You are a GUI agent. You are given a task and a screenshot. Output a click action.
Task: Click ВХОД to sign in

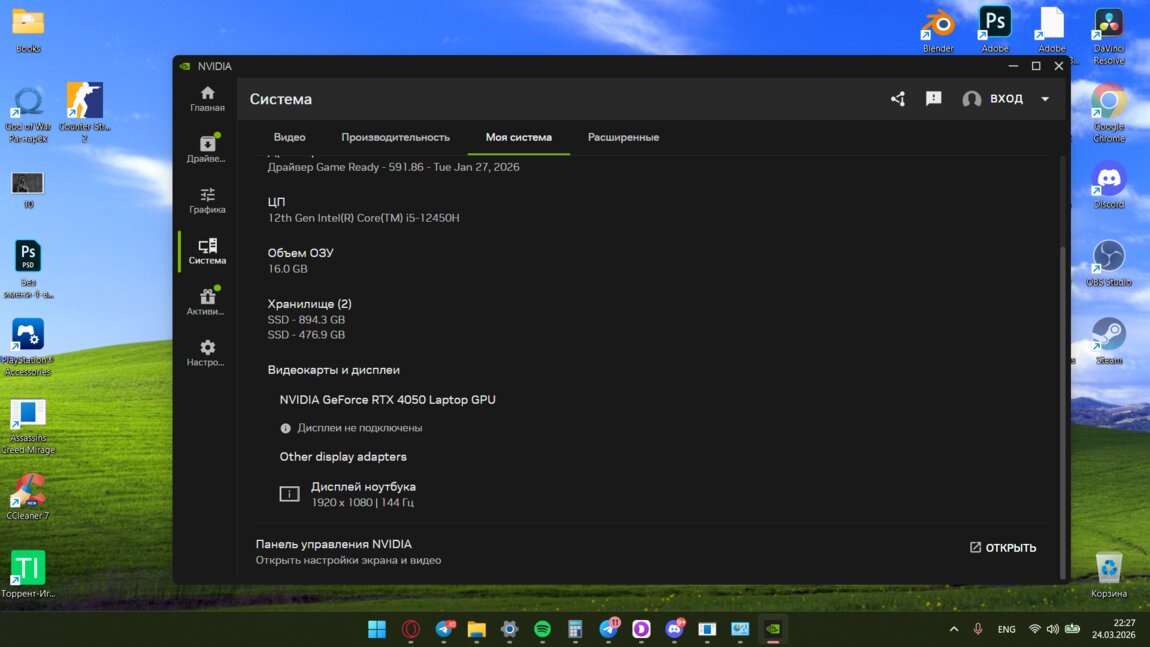[x=1006, y=99]
